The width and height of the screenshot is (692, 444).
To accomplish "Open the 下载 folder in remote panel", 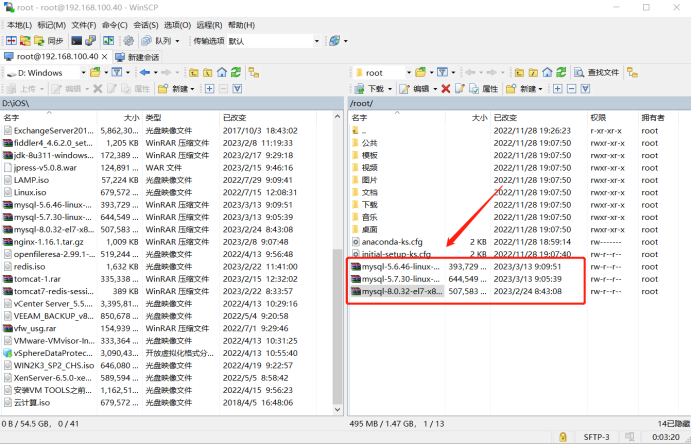I will [369, 205].
